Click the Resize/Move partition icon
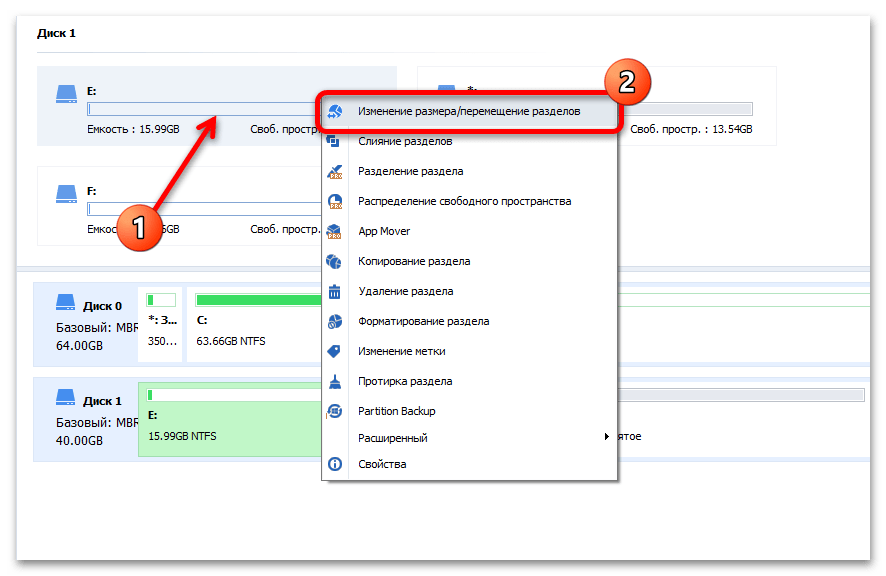Screen dimensions: 886x576 click(335, 111)
